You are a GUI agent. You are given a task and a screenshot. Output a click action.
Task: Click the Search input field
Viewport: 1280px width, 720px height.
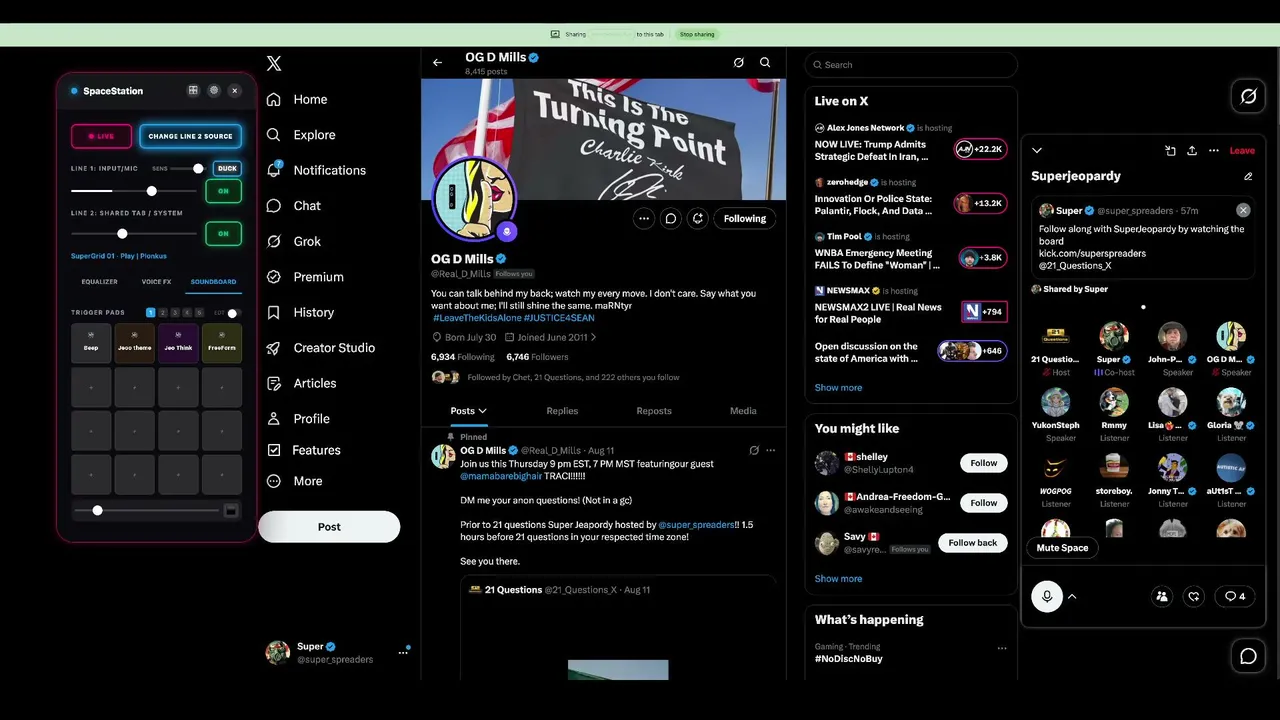pos(911,65)
